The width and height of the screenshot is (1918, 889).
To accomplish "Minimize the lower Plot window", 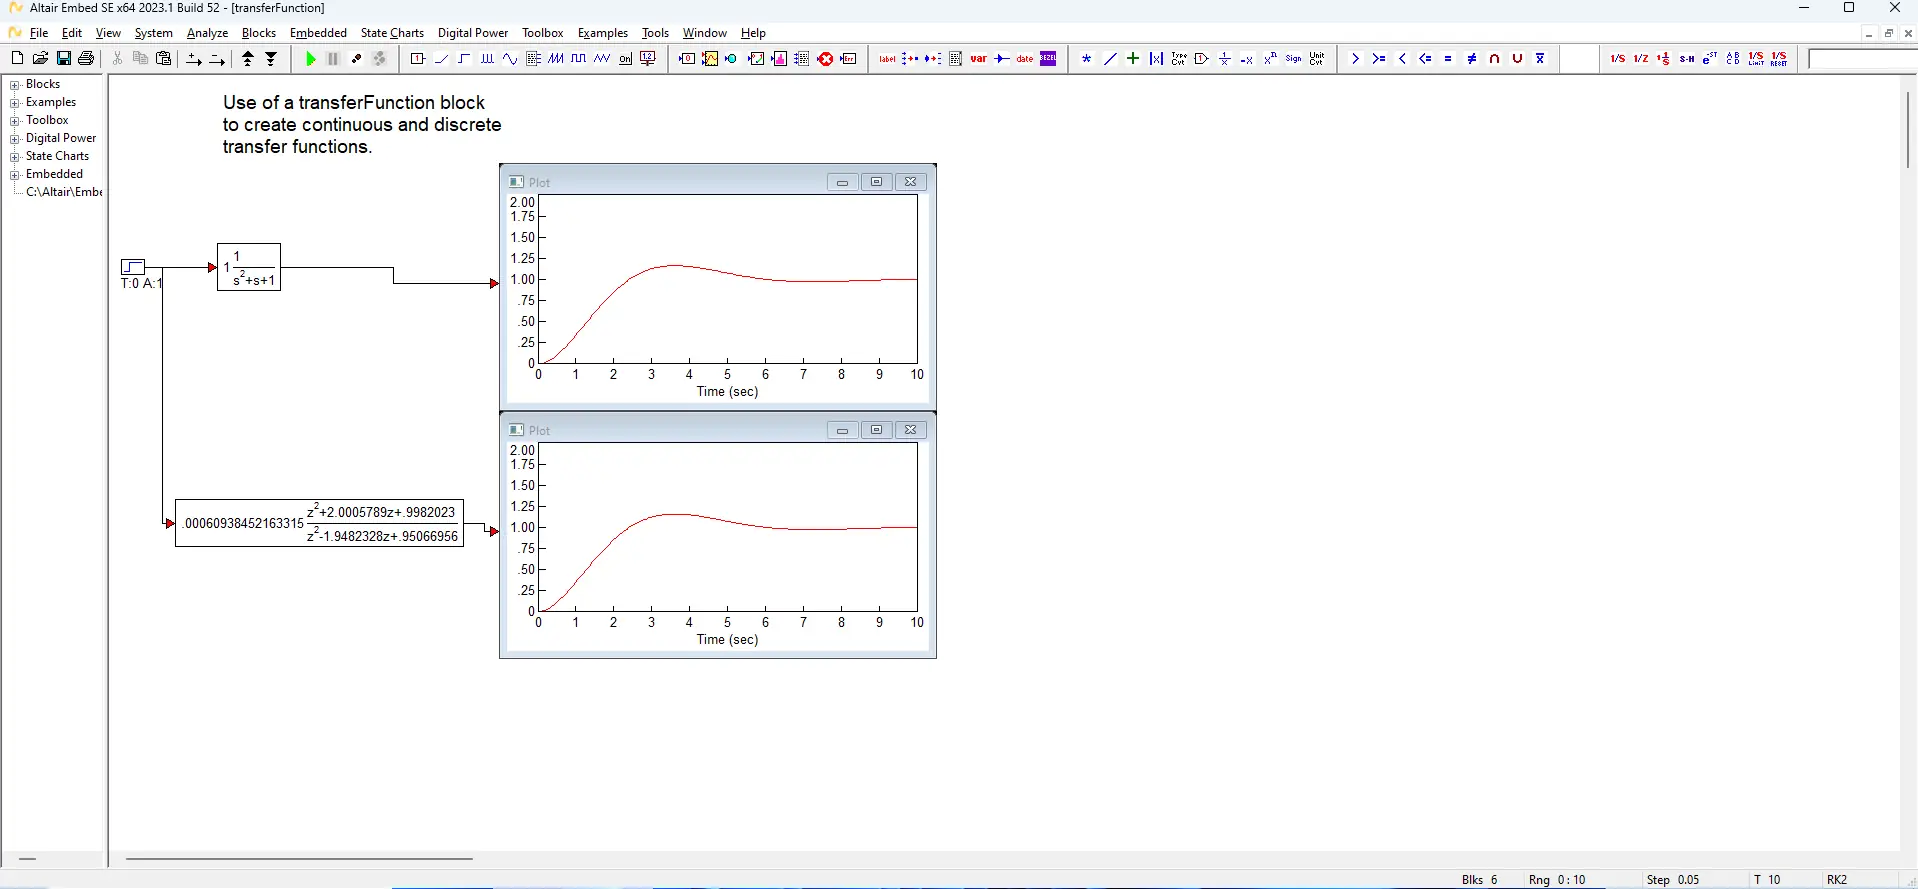I will click(842, 430).
